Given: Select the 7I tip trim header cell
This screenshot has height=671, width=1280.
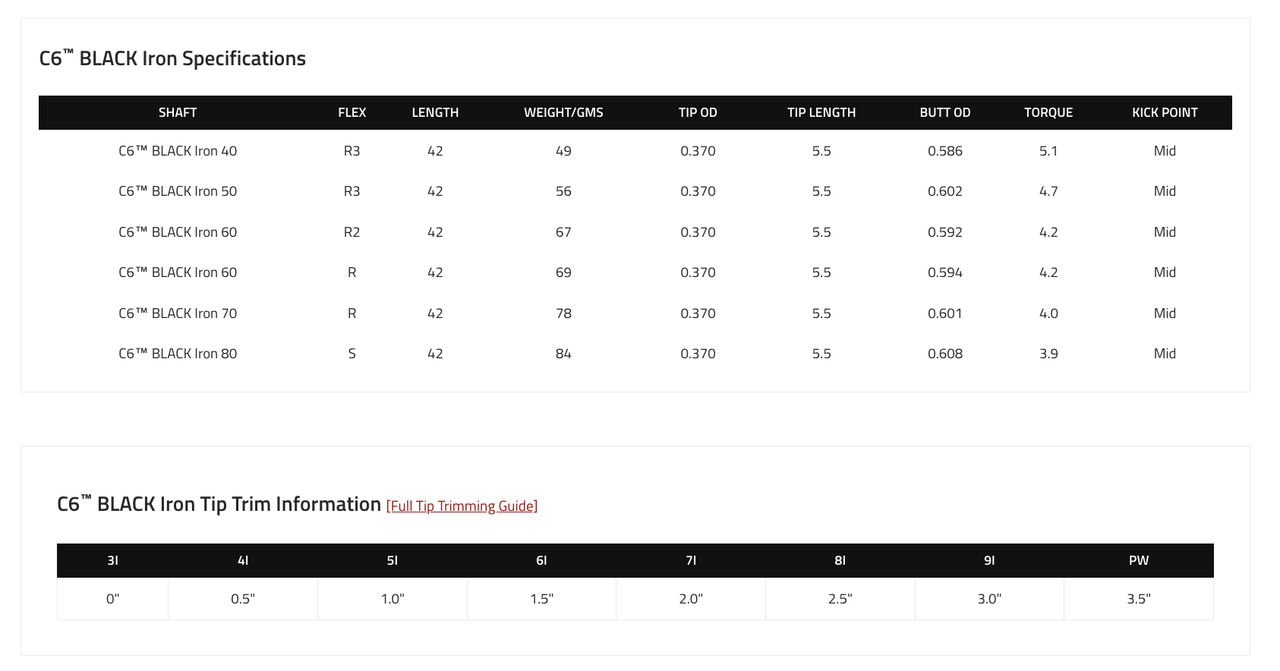Looking at the screenshot, I should click(x=691, y=561).
